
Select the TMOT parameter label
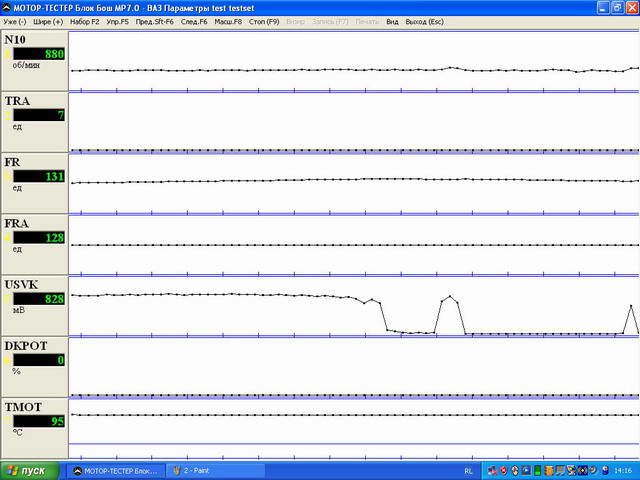(x=23, y=407)
